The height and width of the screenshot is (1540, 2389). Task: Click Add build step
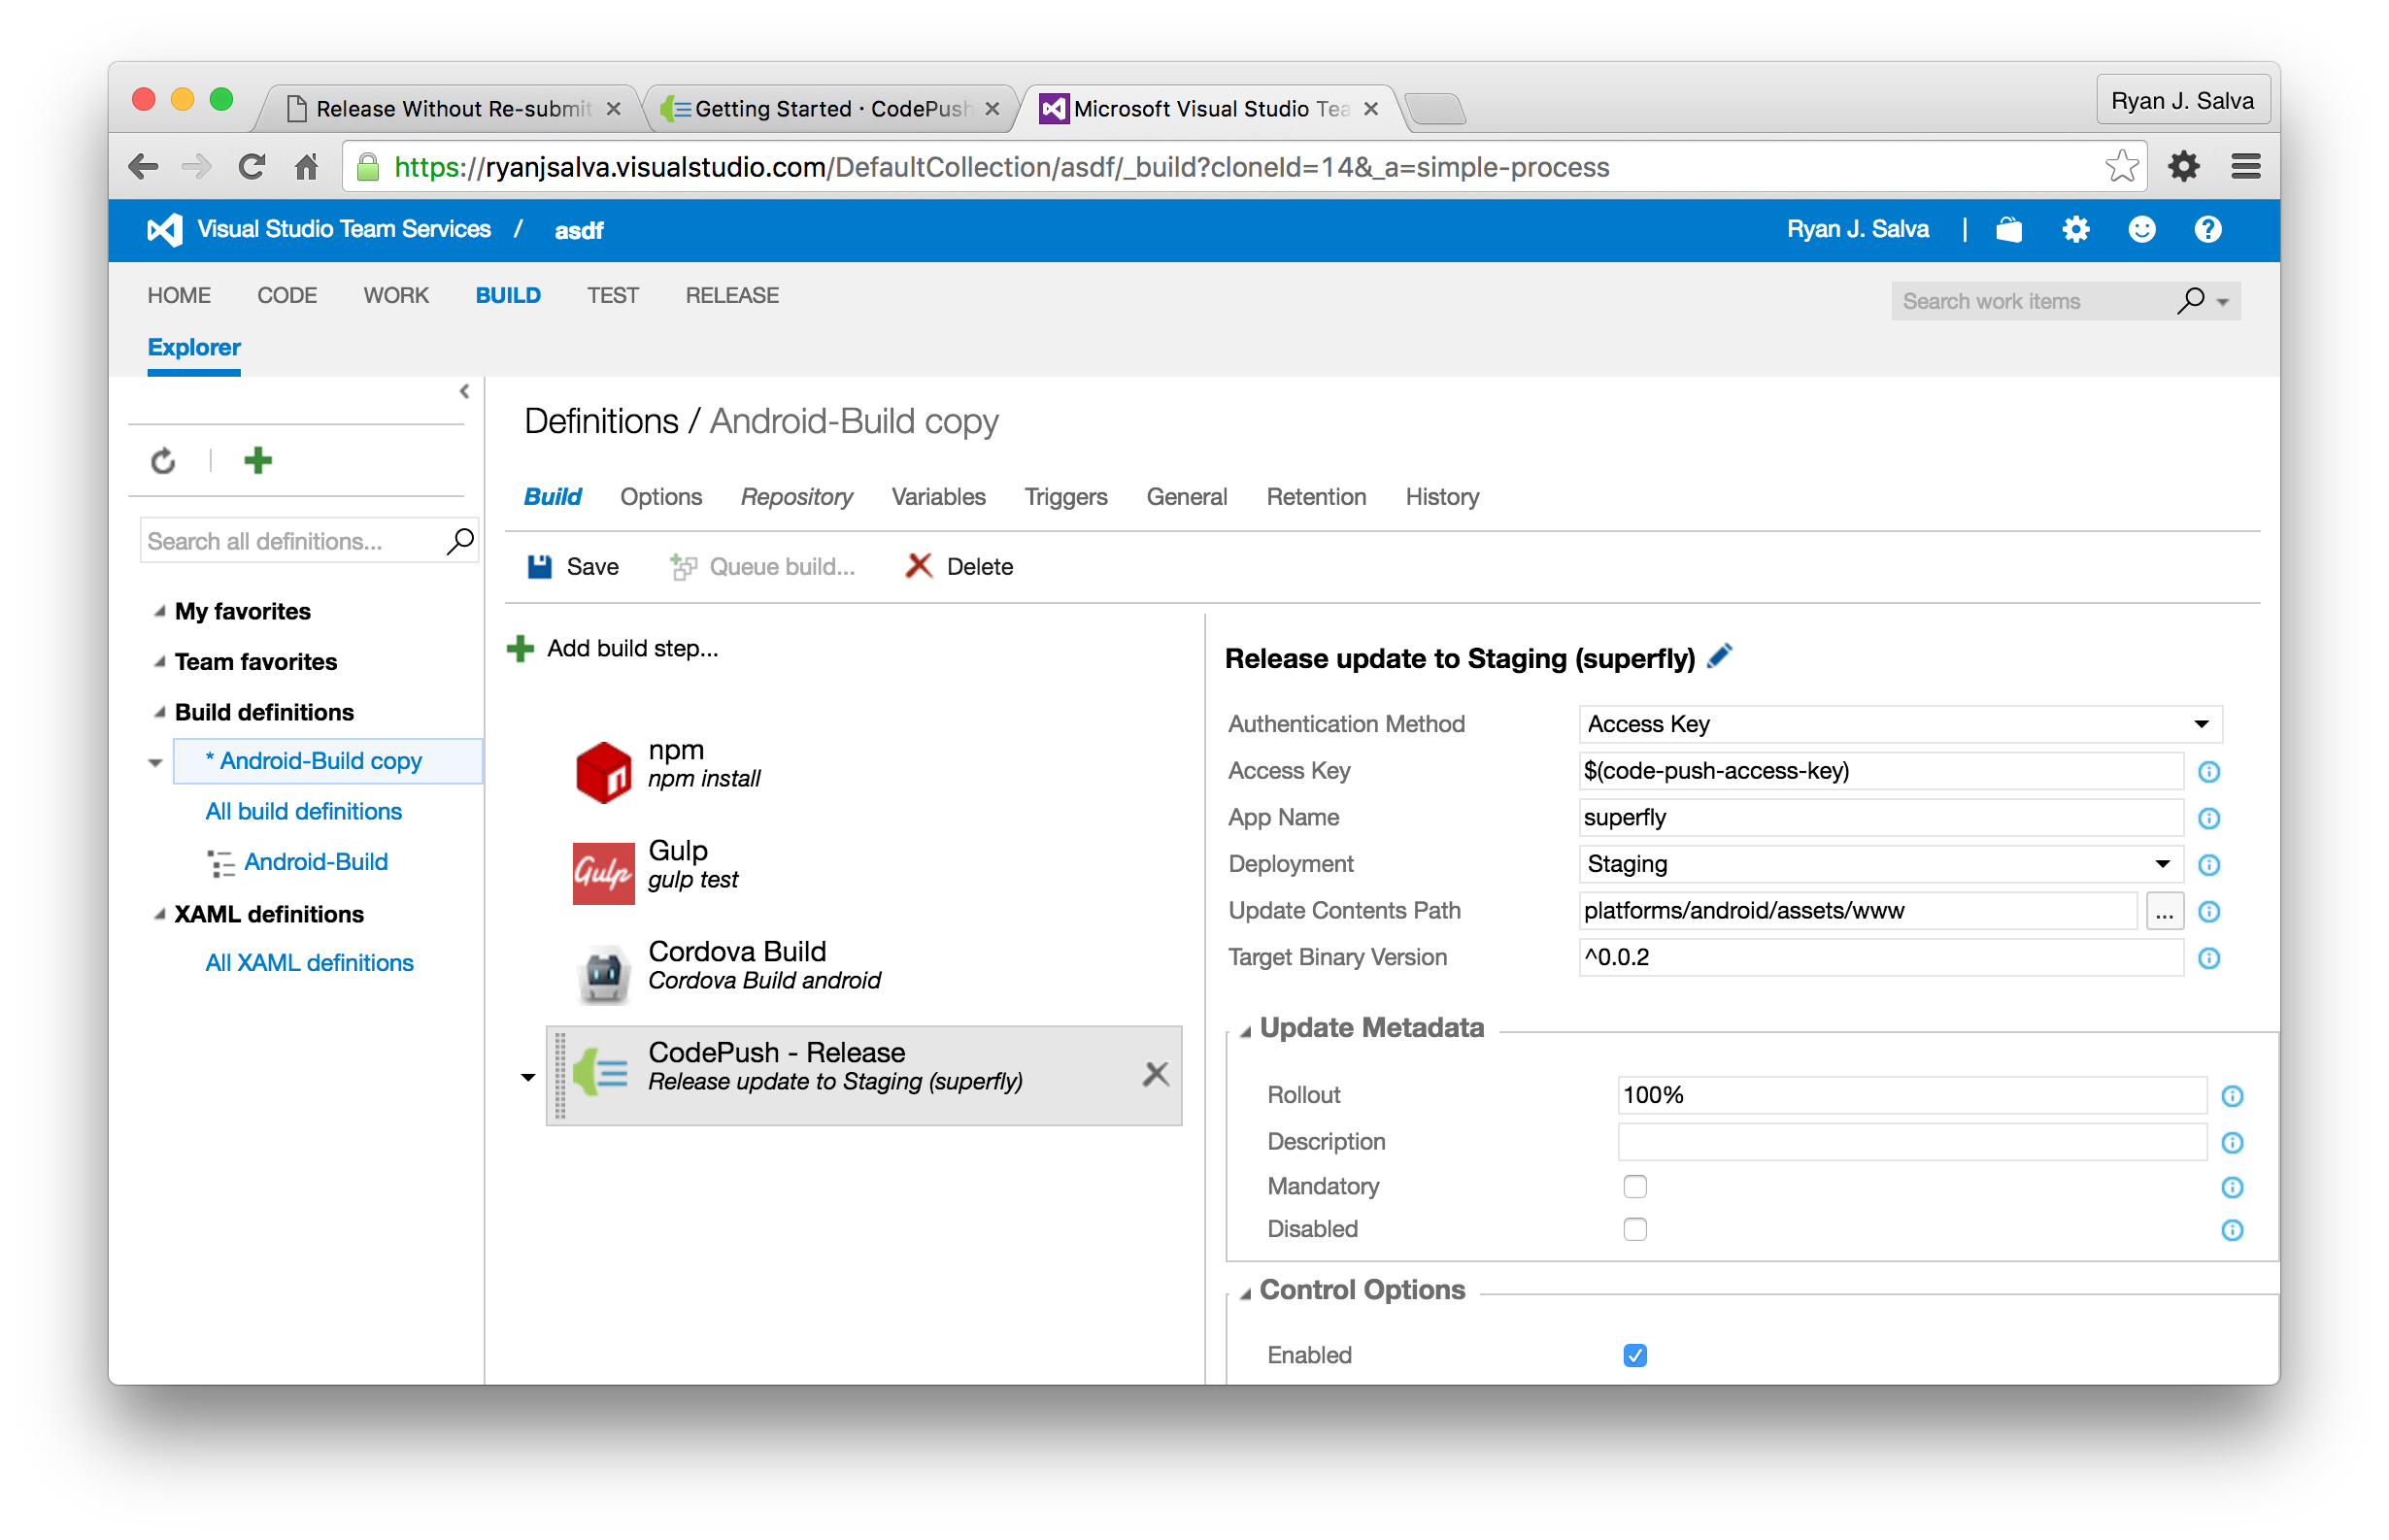tap(612, 648)
